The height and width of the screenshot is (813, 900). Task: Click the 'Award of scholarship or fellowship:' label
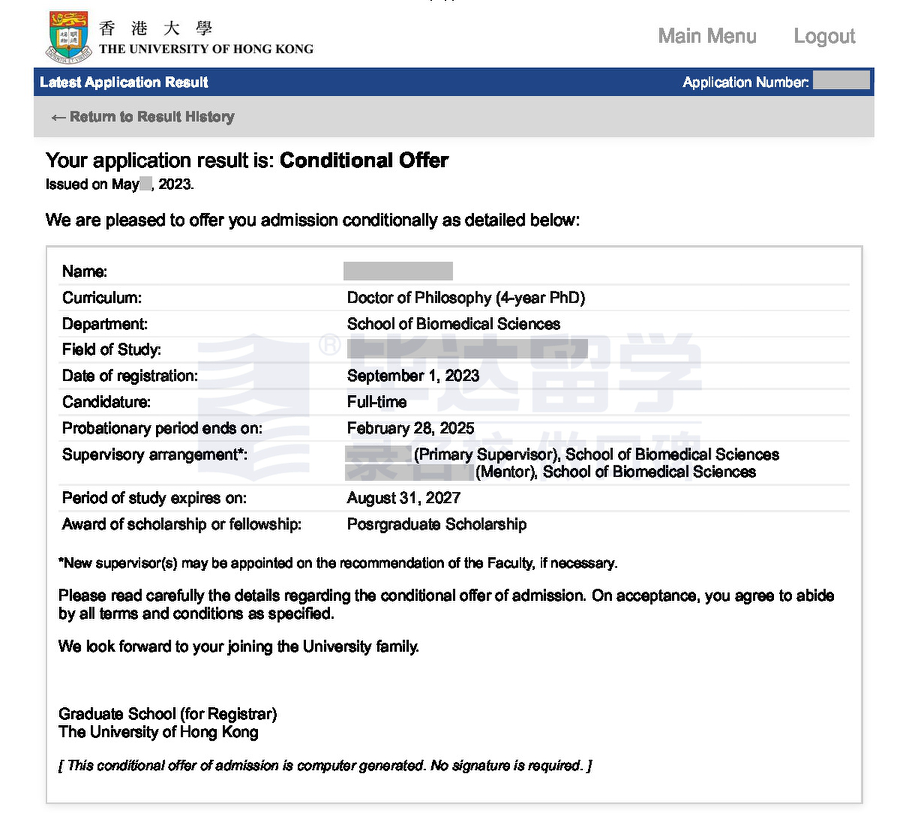[181, 524]
